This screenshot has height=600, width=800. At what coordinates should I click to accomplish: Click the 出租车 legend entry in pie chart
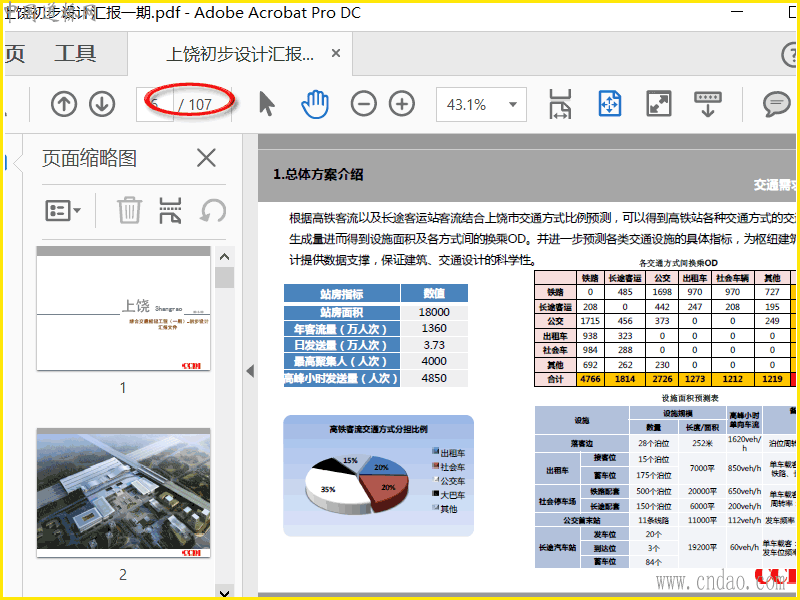coord(449,453)
